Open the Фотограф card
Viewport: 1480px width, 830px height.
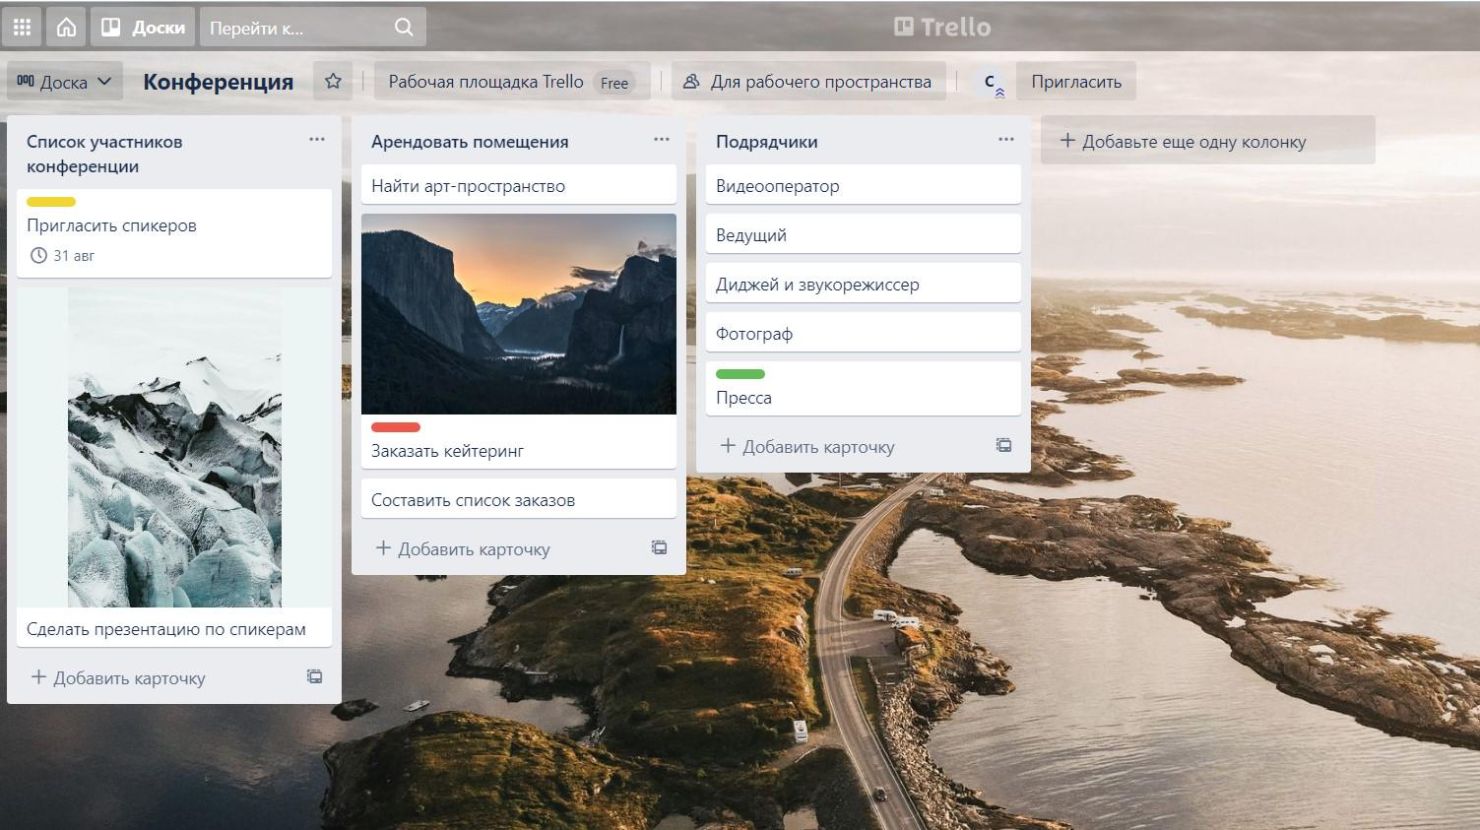pos(863,333)
